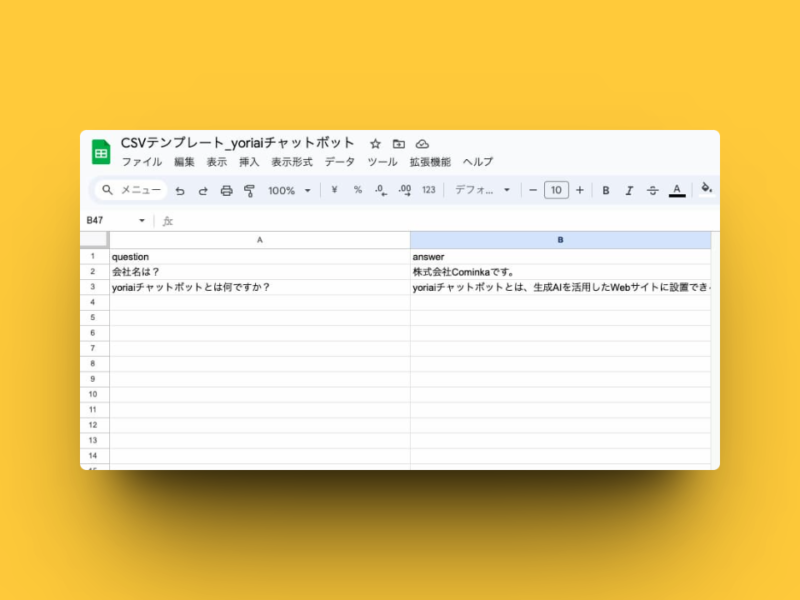Image resolution: width=800 pixels, height=600 pixels.
Task: Print the spreadsheet
Action: [227, 190]
